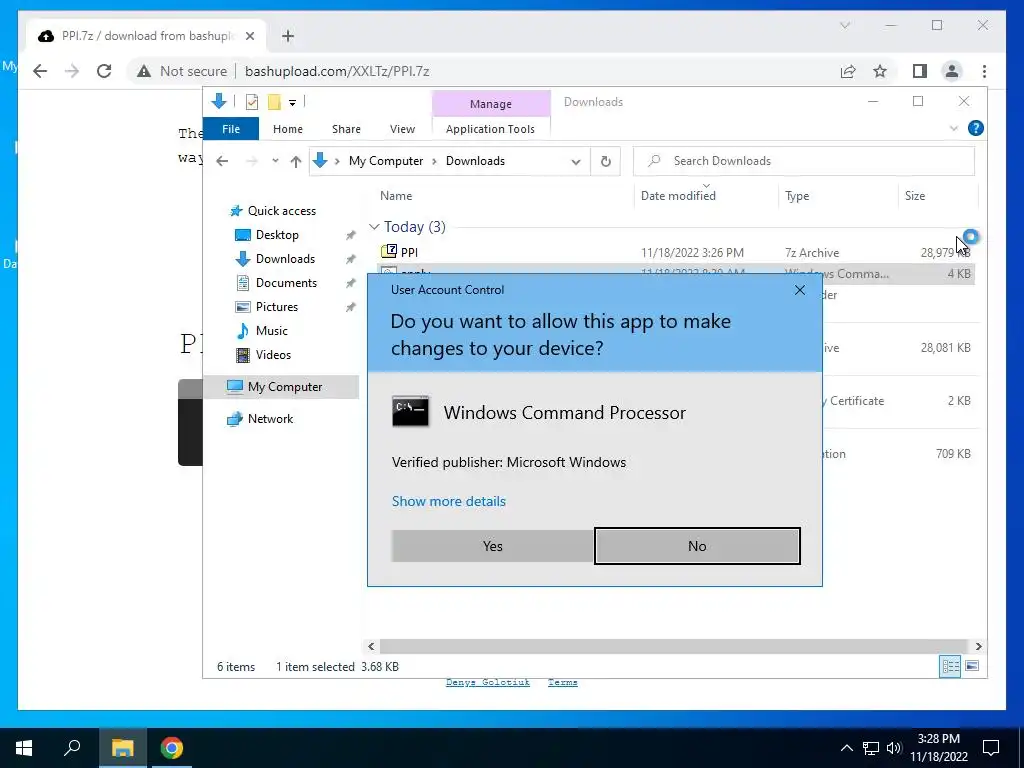Select Quick access in navigation pane
Screen dimensions: 1024x768
point(281,211)
